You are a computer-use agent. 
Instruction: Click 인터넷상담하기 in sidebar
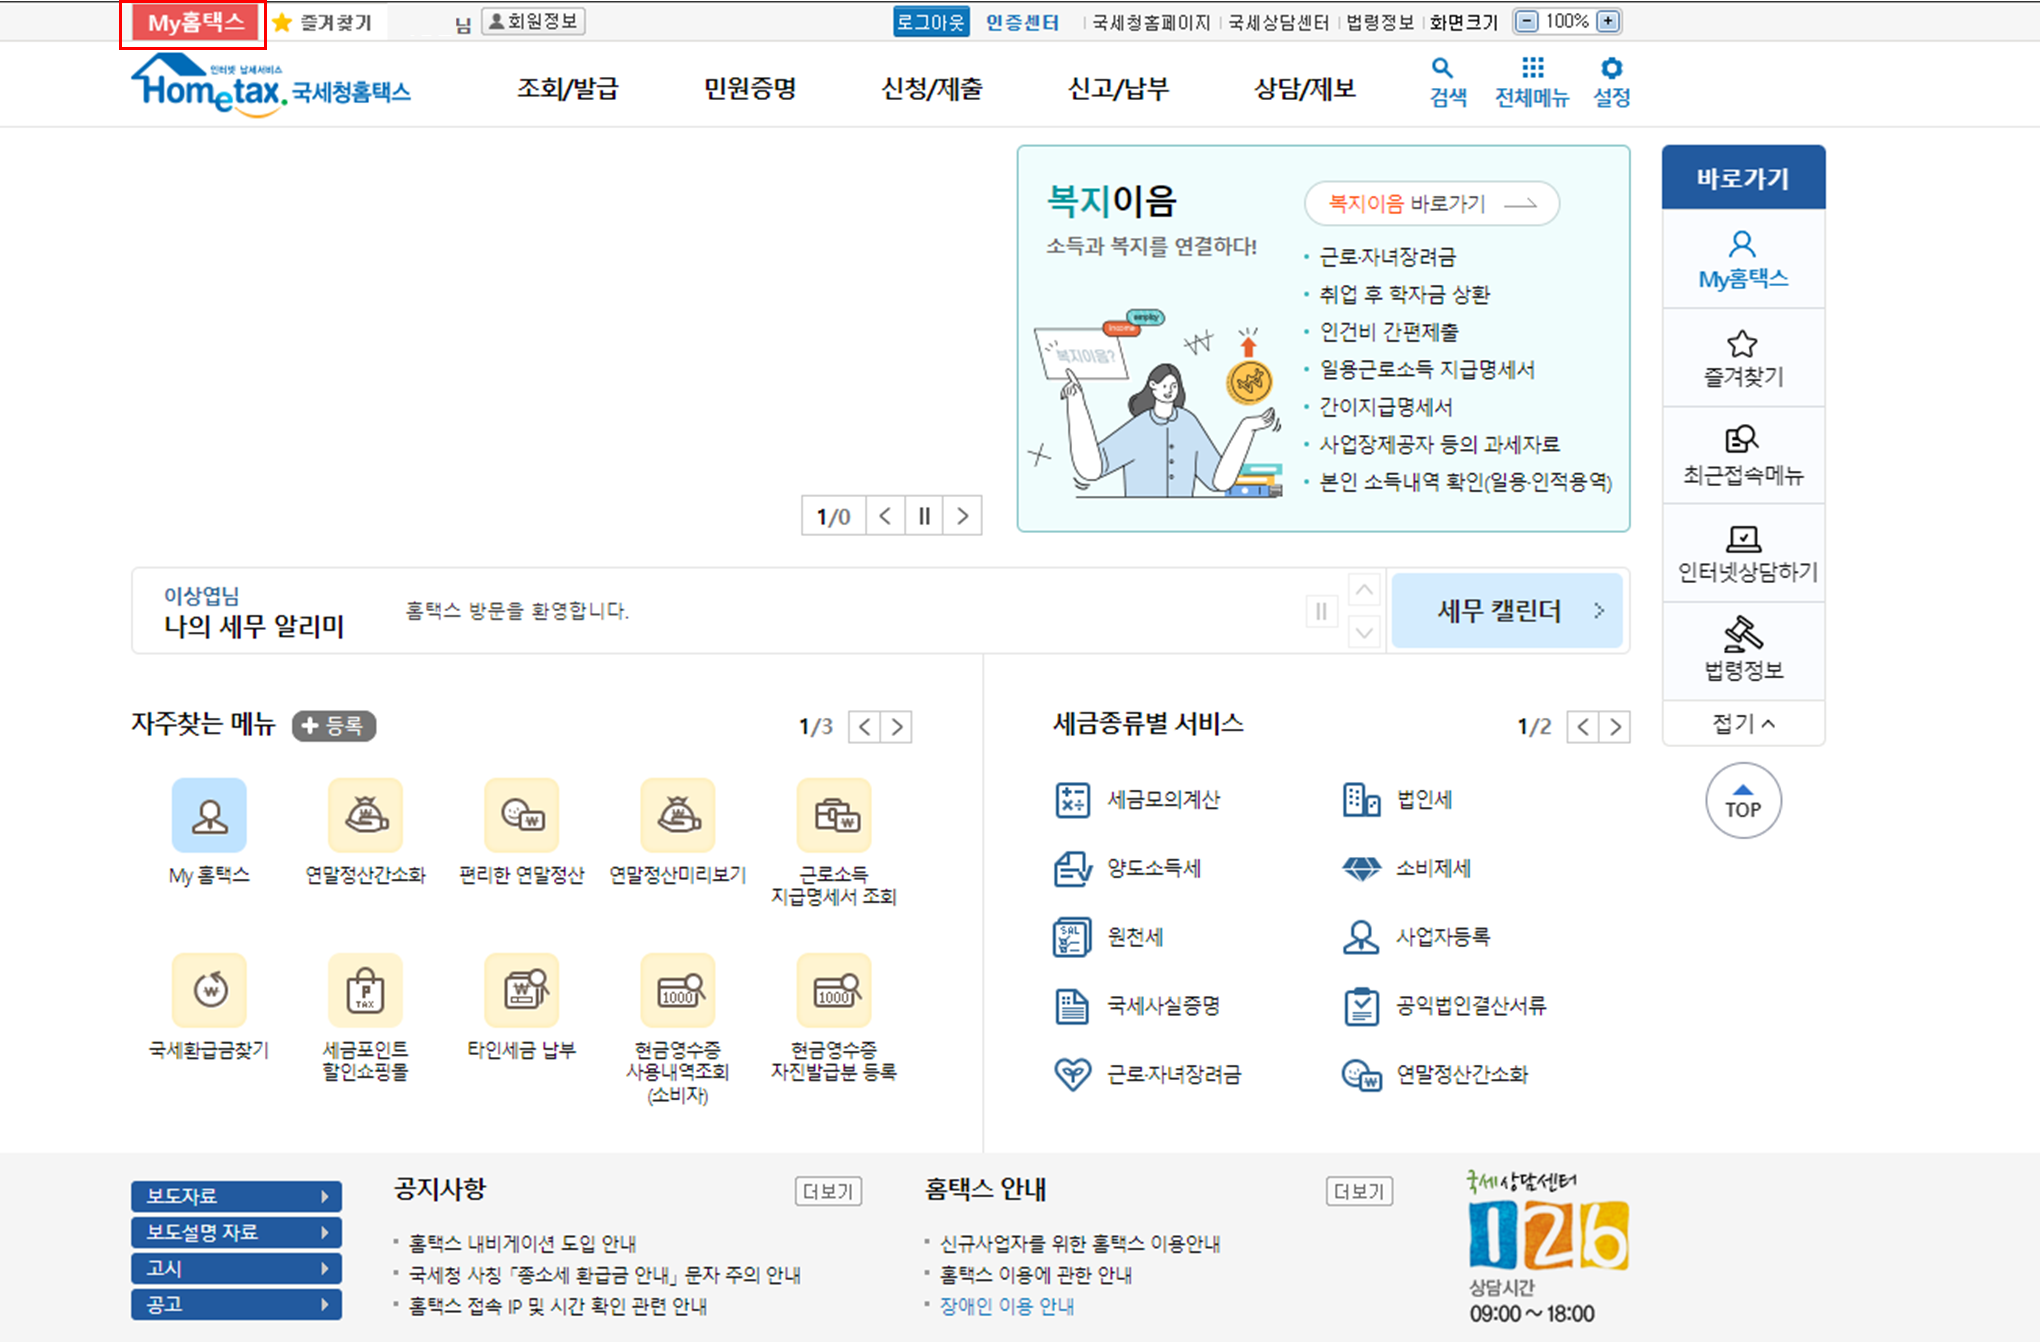tap(1743, 553)
